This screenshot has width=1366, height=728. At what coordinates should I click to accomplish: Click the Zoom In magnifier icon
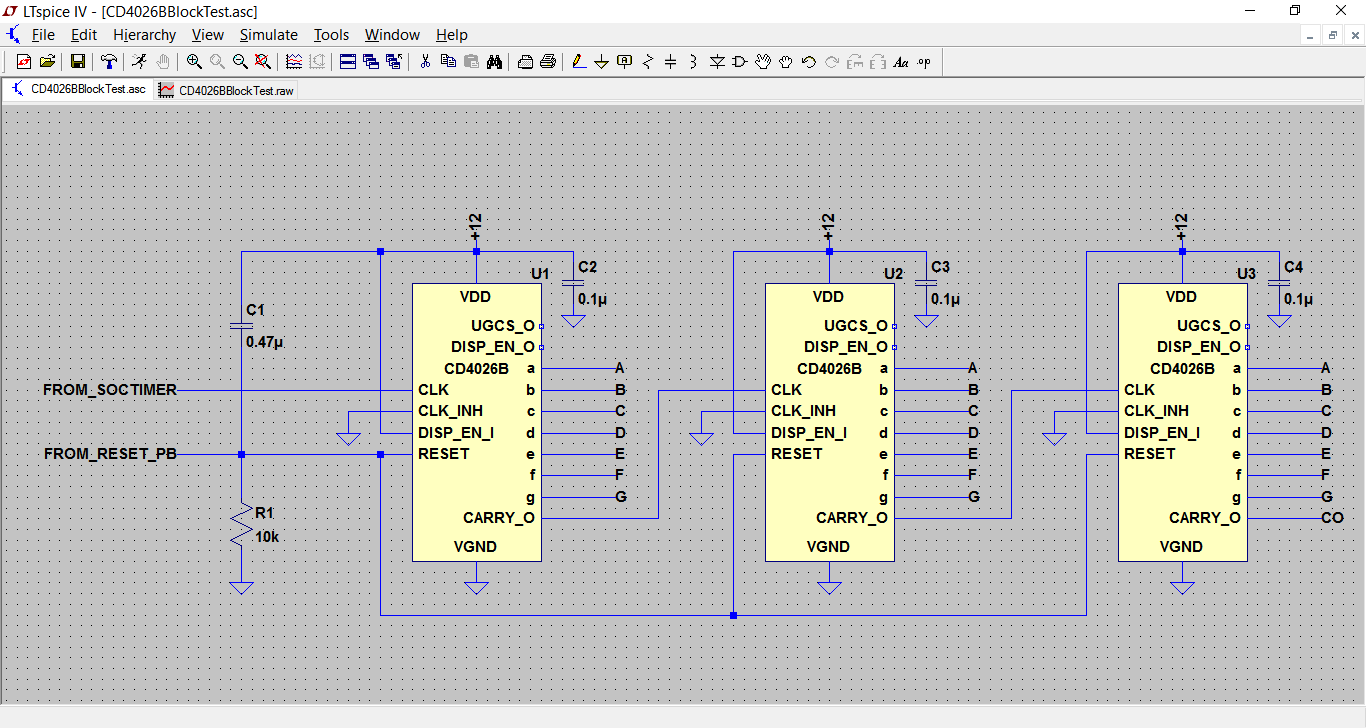point(194,62)
